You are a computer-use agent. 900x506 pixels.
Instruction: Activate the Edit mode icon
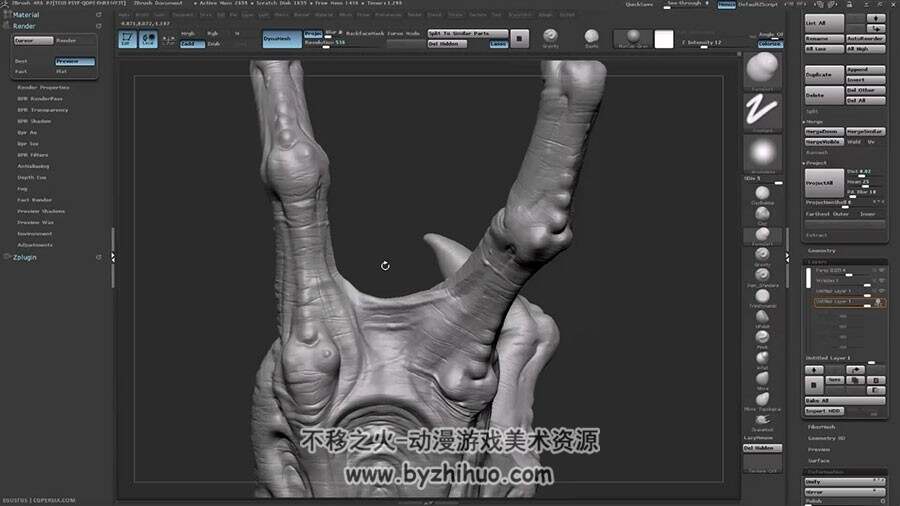pyautogui.click(x=127, y=39)
